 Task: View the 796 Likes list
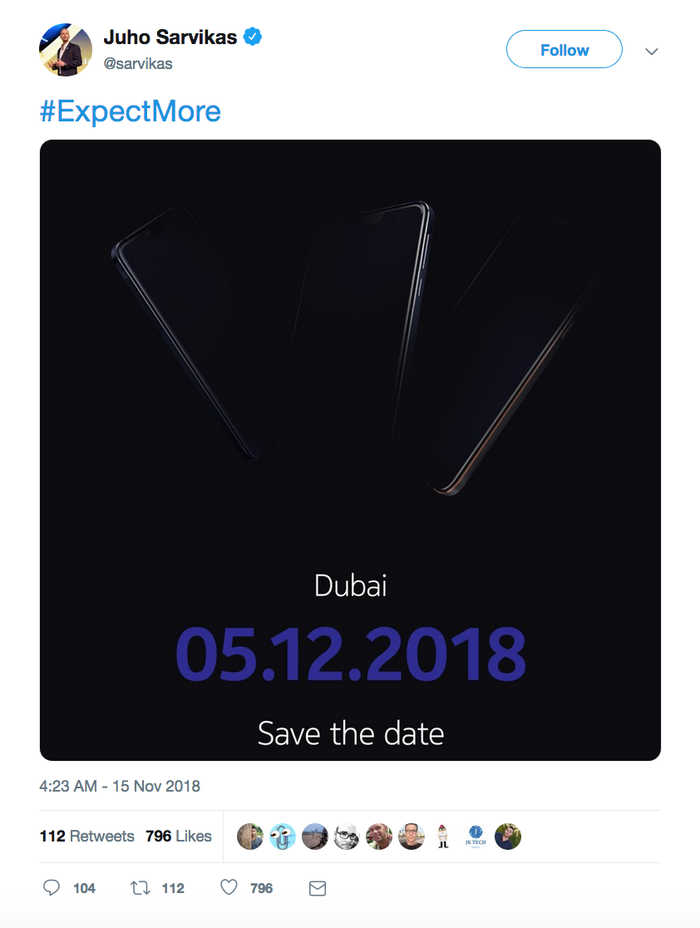point(179,836)
